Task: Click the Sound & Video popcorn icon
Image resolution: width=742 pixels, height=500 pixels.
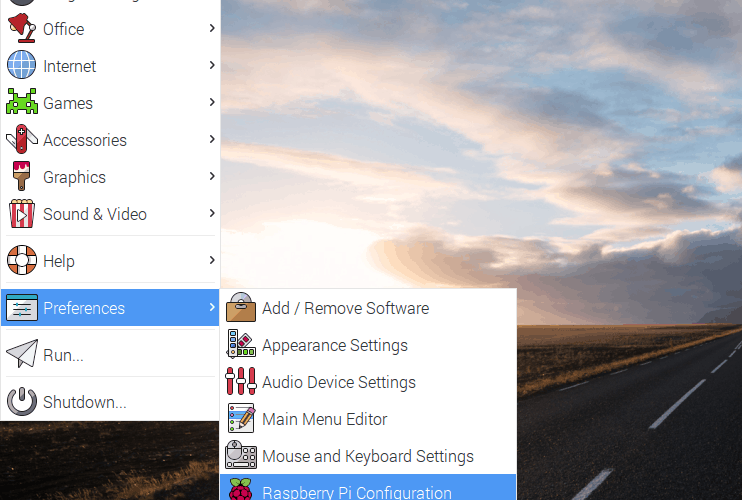Action: click(21, 214)
